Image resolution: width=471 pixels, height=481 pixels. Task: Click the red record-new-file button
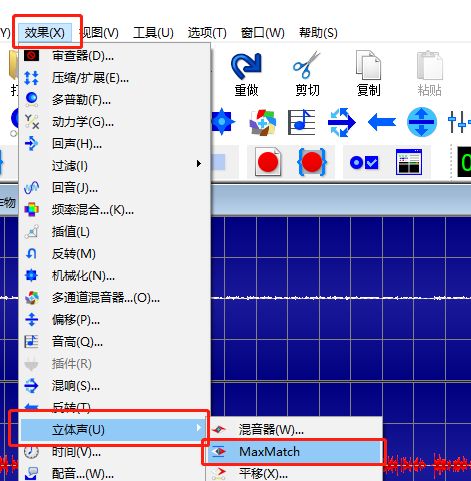(x=268, y=162)
